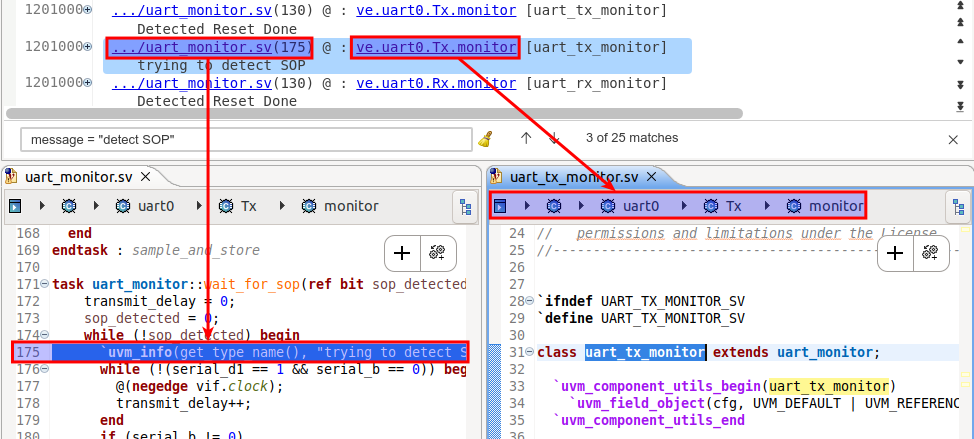Clear the log filter with the broom icon

coord(485,138)
